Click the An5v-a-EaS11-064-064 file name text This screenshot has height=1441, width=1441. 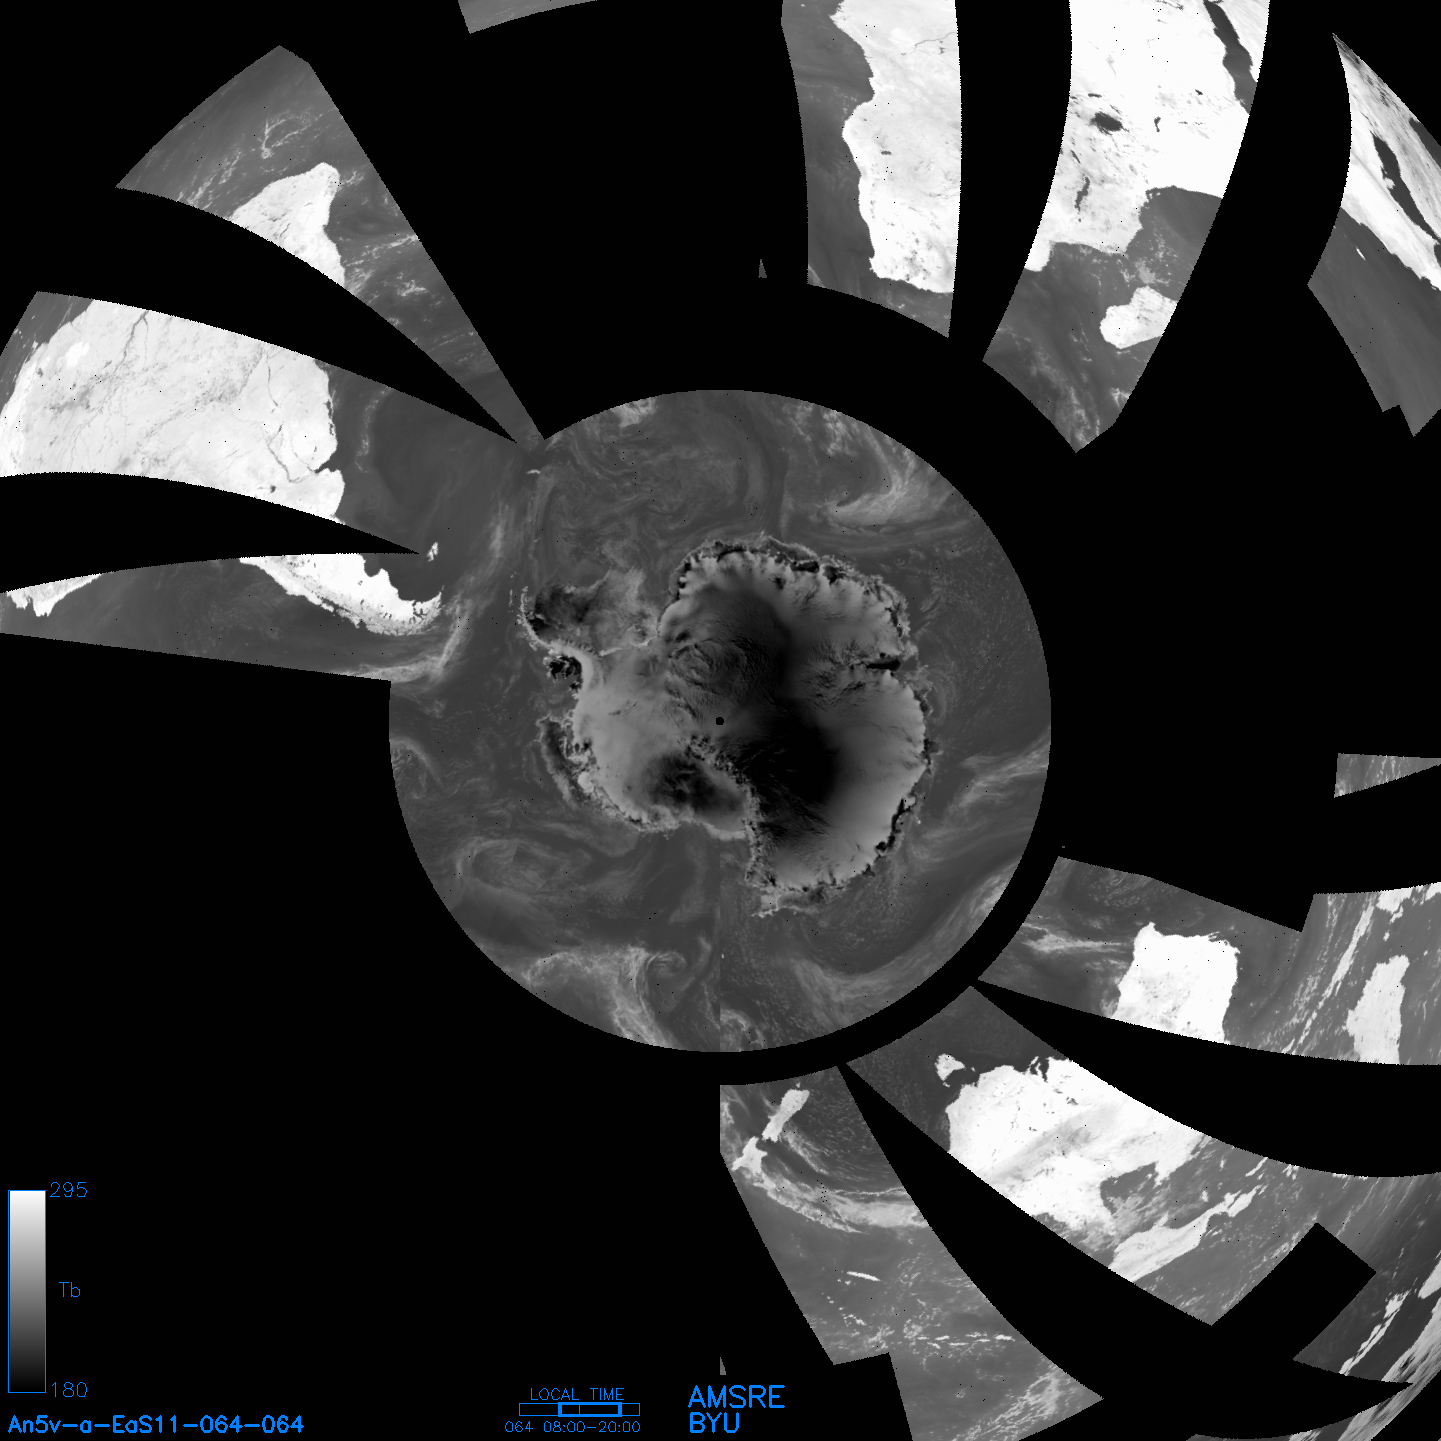pyautogui.click(x=156, y=1424)
